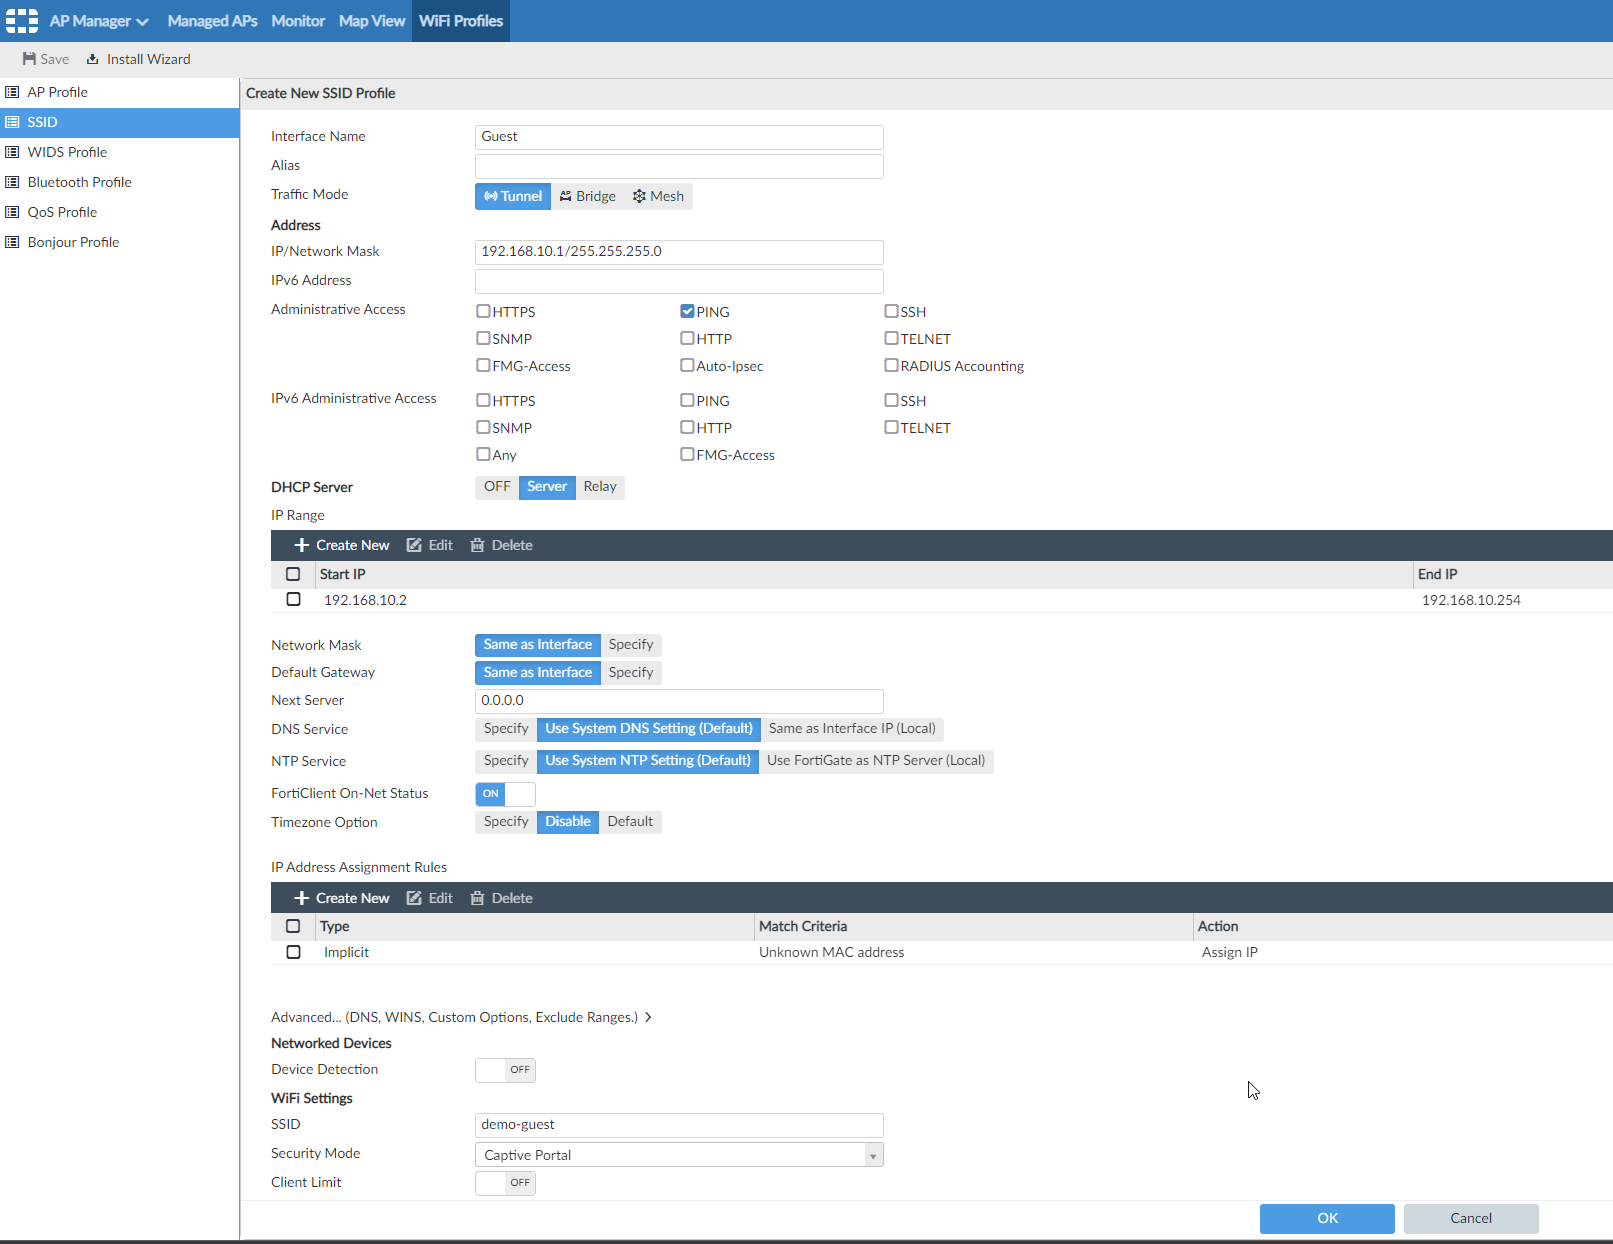Image resolution: width=1613 pixels, height=1244 pixels.
Task: Click Create New plus in IP Range
Action: pyautogui.click(x=301, y=545)
